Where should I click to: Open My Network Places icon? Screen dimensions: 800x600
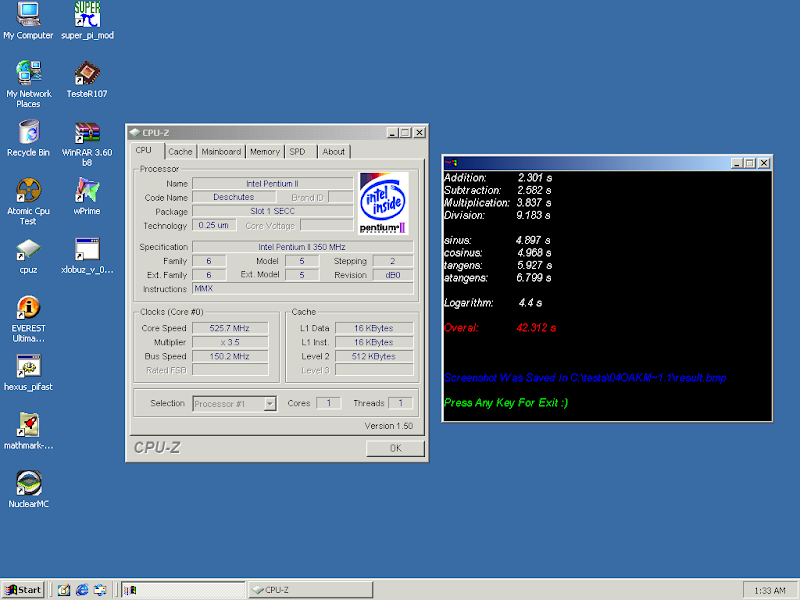point(28,84)
